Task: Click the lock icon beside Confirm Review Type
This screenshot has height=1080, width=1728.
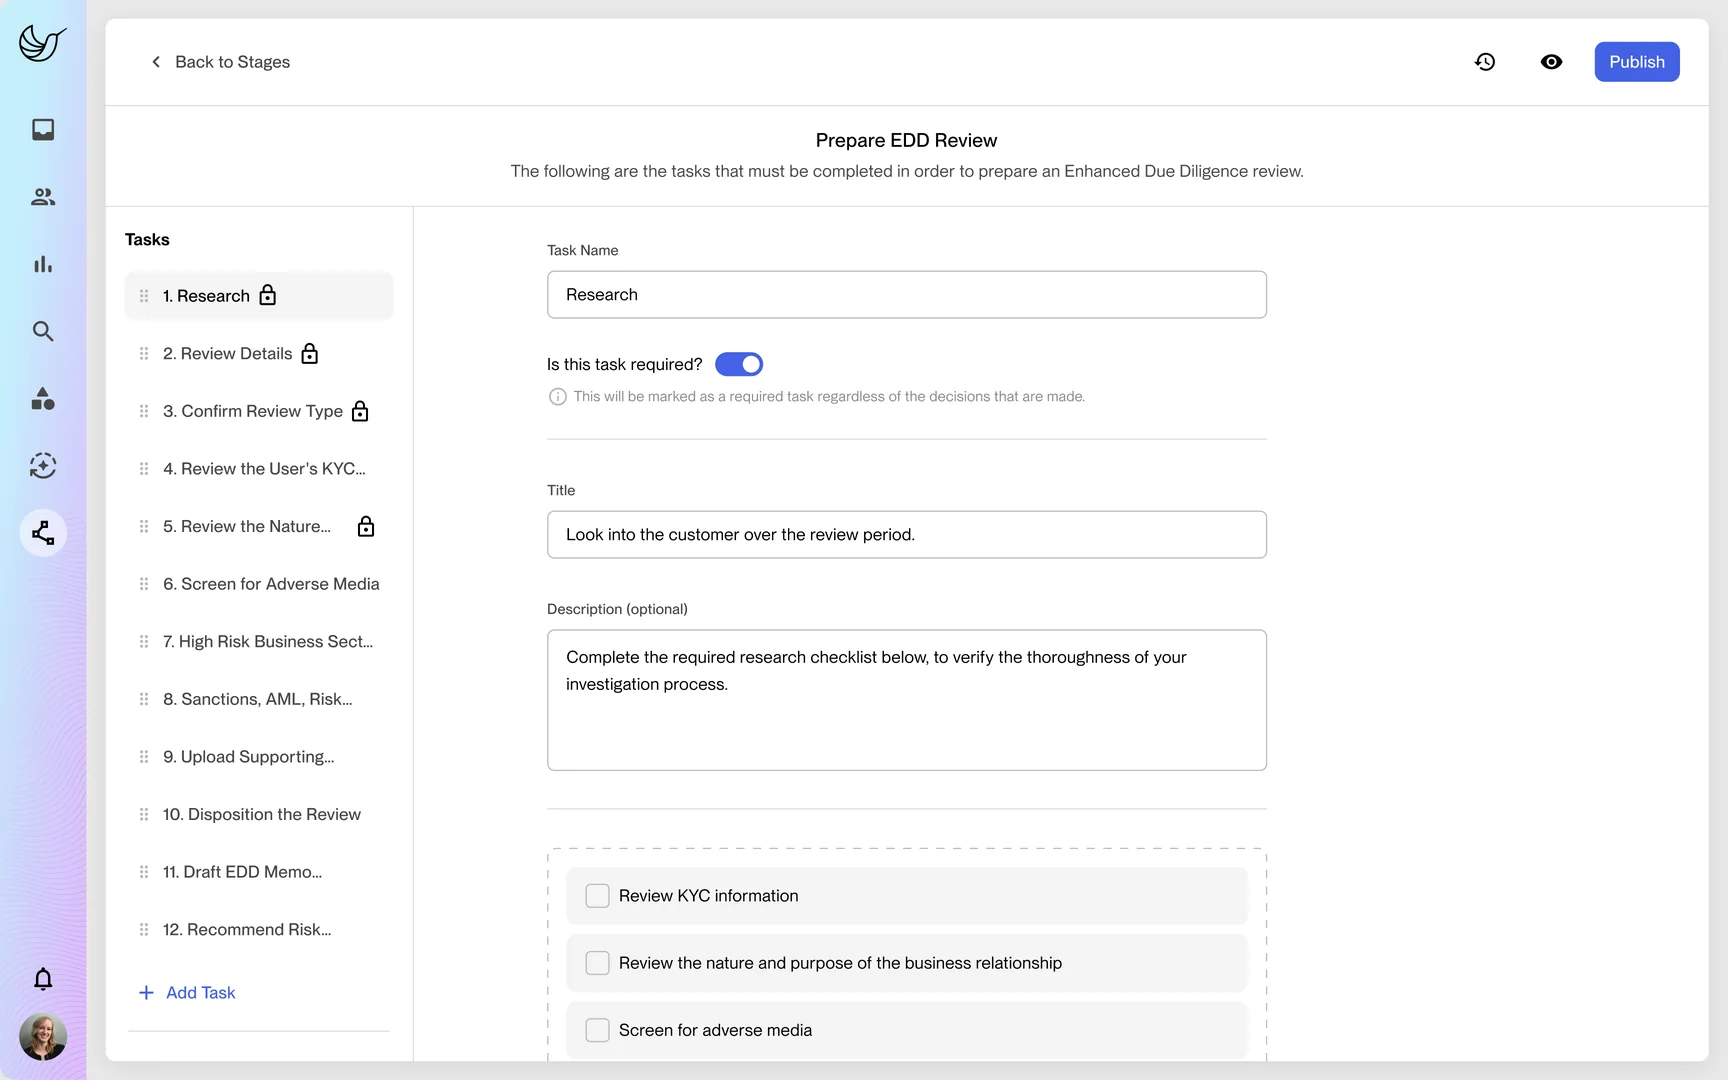Action: point(360,411)
